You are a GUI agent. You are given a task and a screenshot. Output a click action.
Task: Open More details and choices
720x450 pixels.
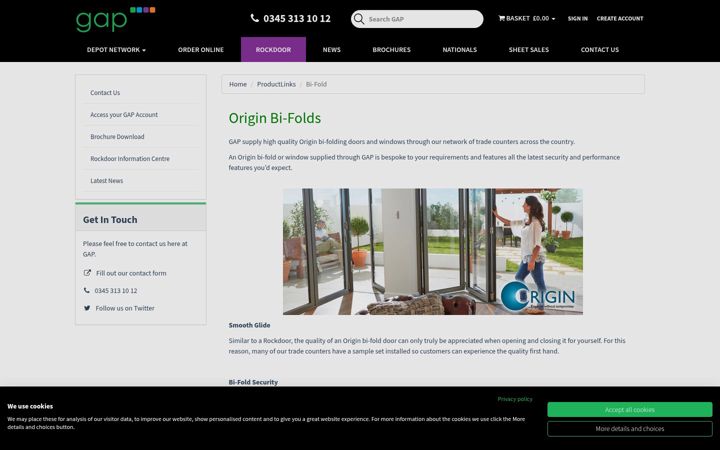tap(630, 429)
